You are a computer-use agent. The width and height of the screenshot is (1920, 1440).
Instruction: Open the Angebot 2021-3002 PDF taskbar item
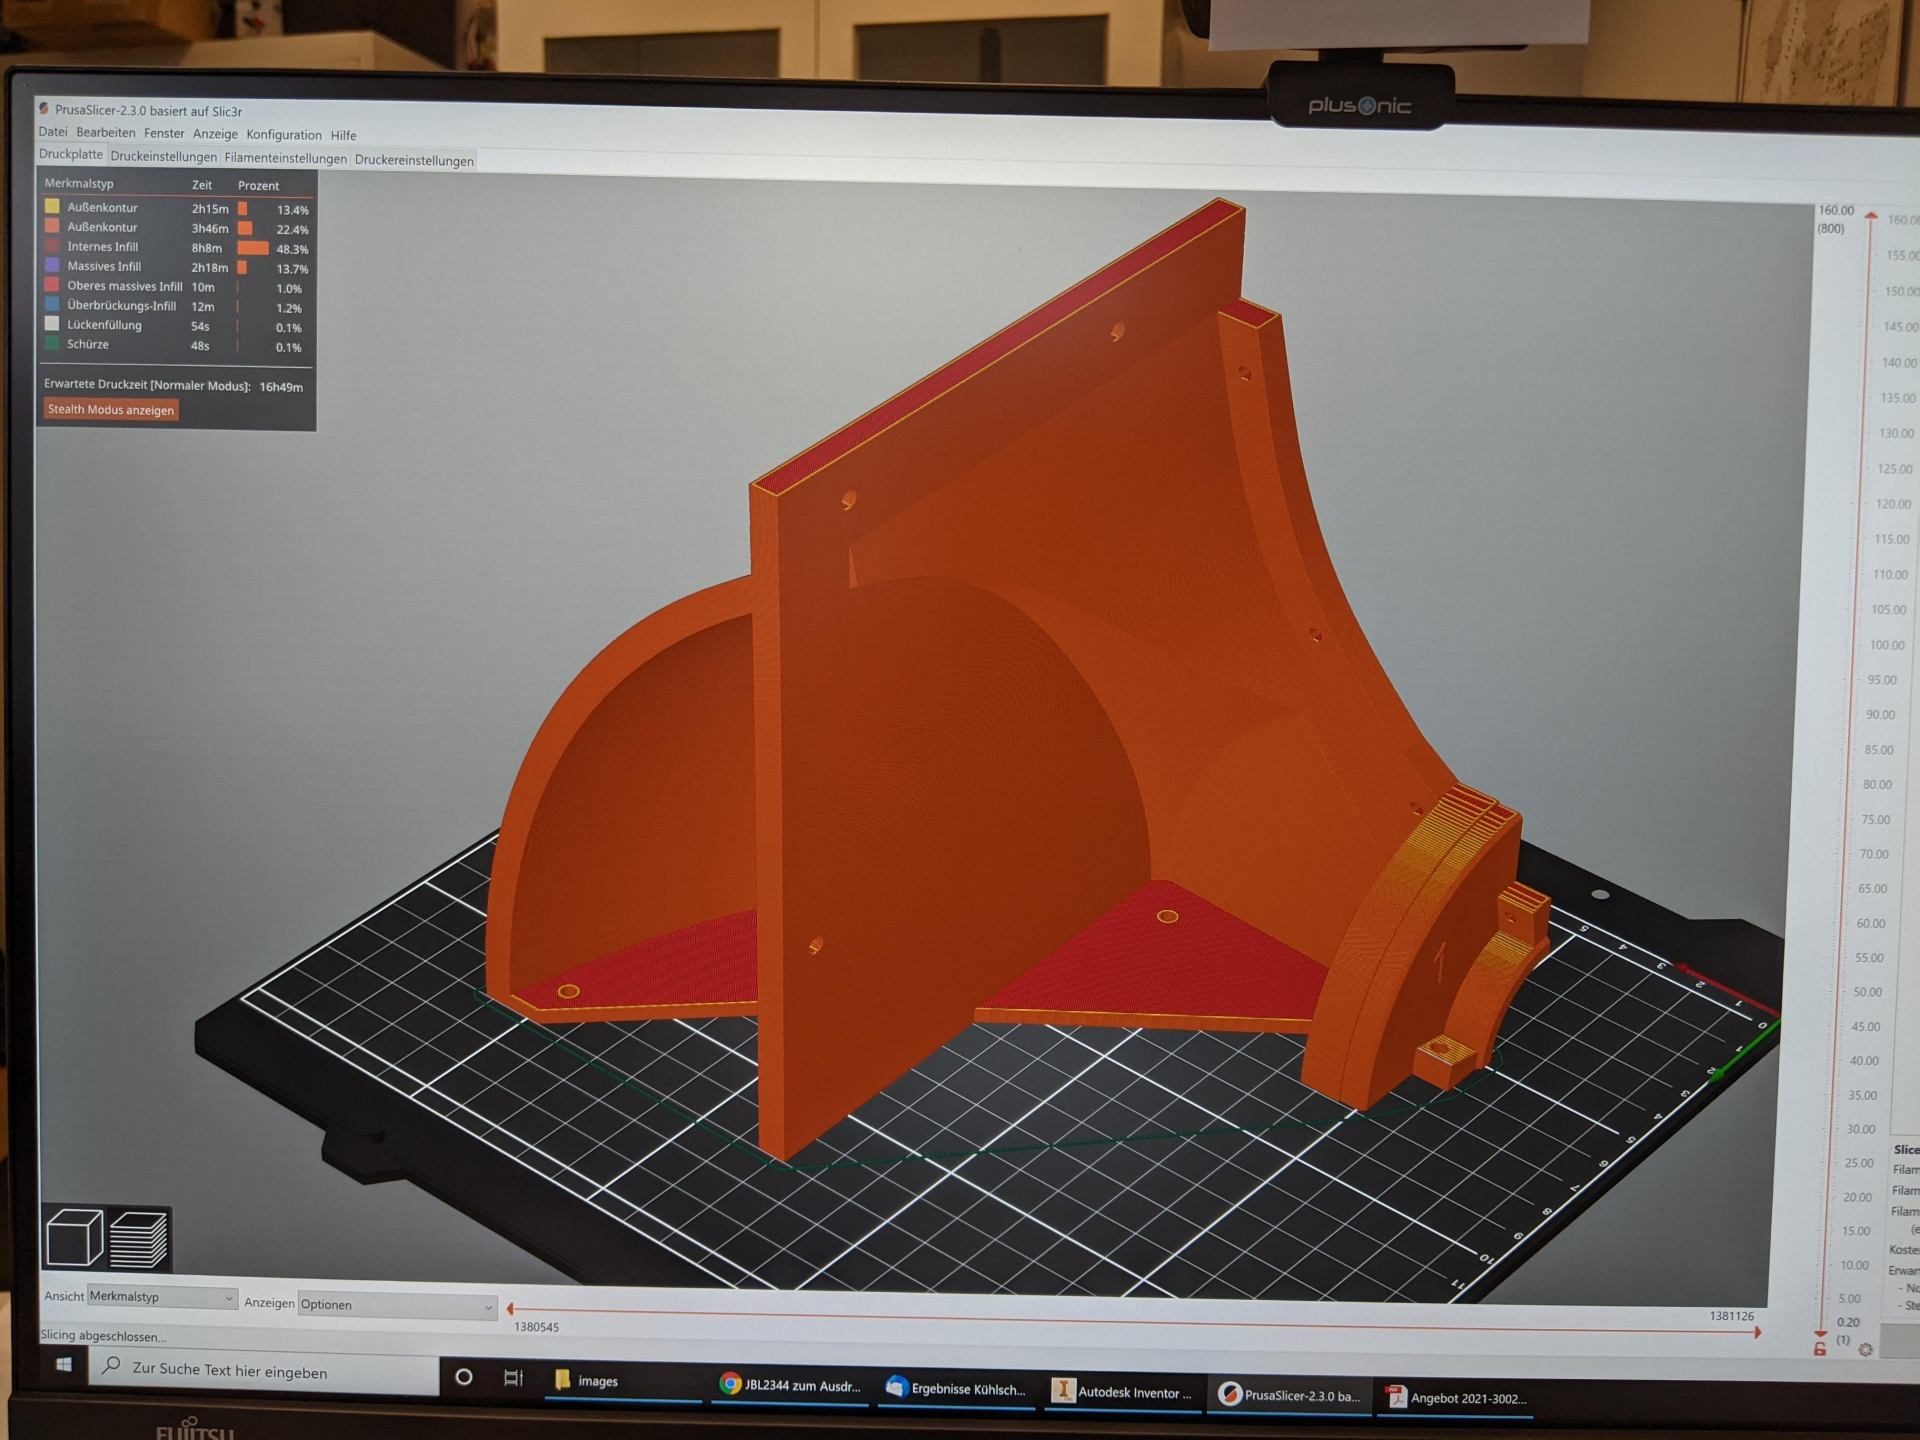(x=1455, y=1398)
